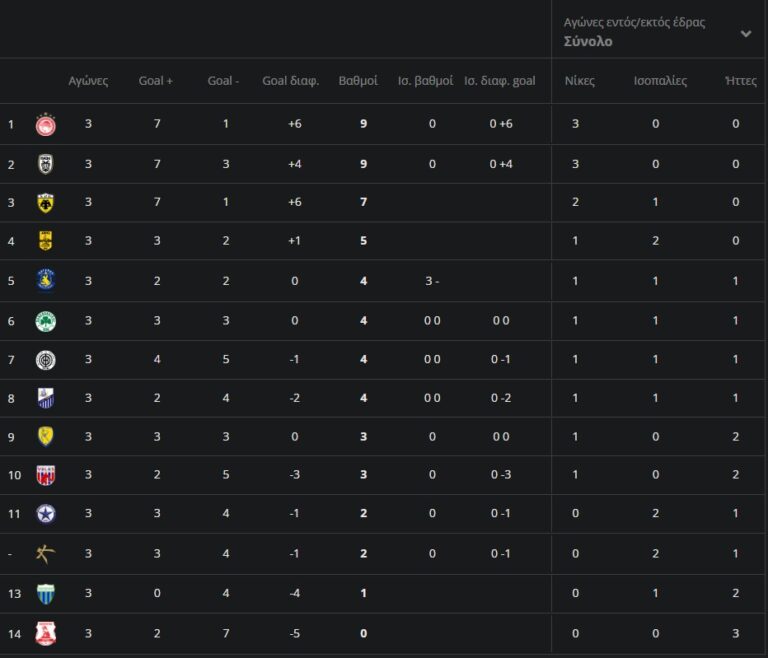Viewport: 768px width, 658px height.
Task: Click the gold athlete figure team logo
Action: tap(45, 553)
